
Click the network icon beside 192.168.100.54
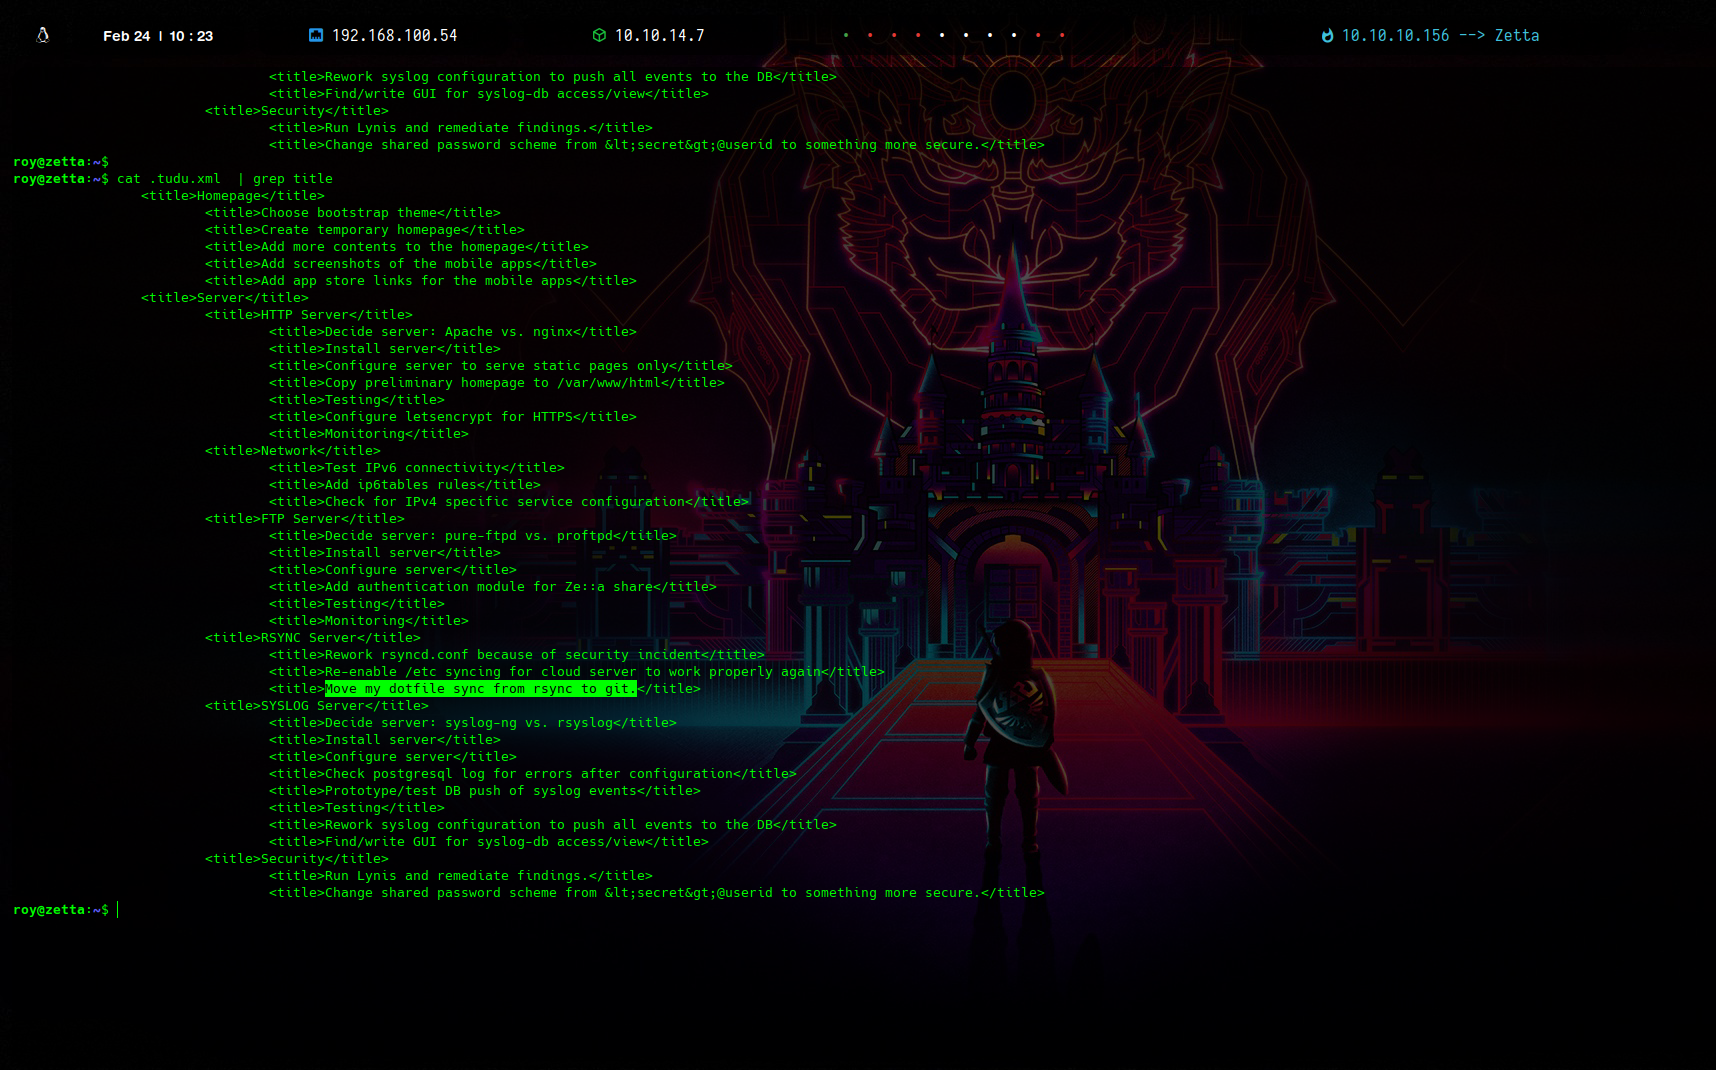[316, 35]
